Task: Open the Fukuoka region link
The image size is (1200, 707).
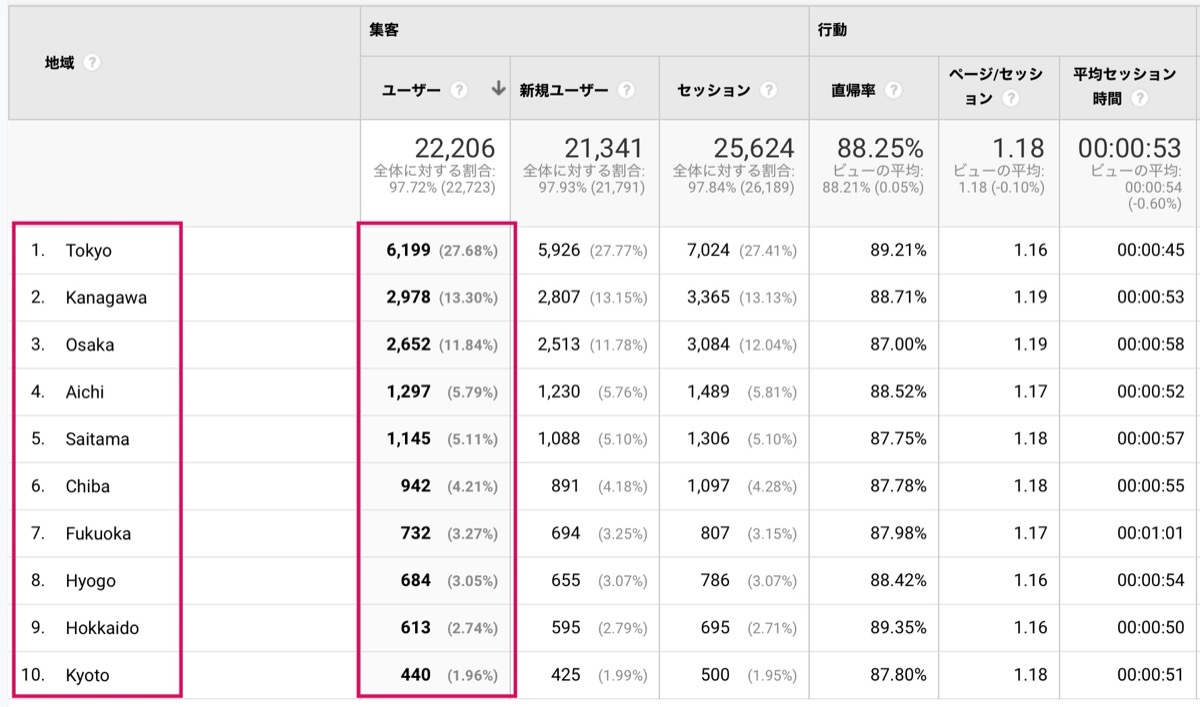Action: coord(98,534)
